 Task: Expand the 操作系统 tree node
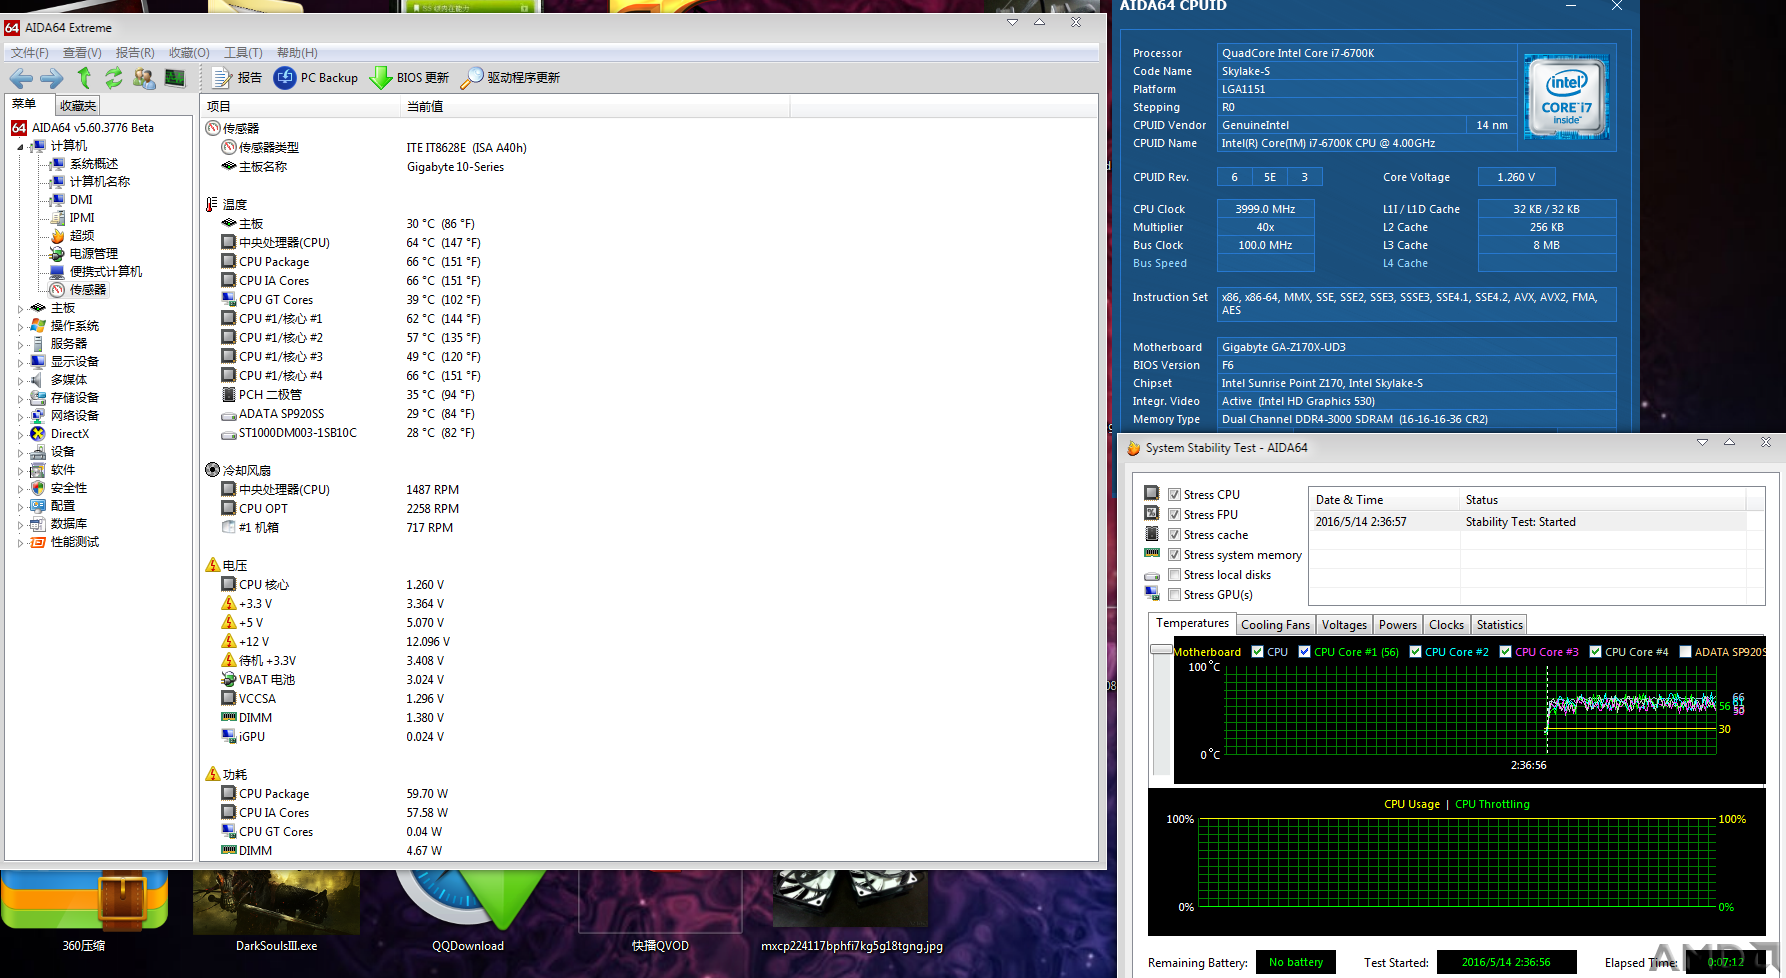tap(20, 327)
